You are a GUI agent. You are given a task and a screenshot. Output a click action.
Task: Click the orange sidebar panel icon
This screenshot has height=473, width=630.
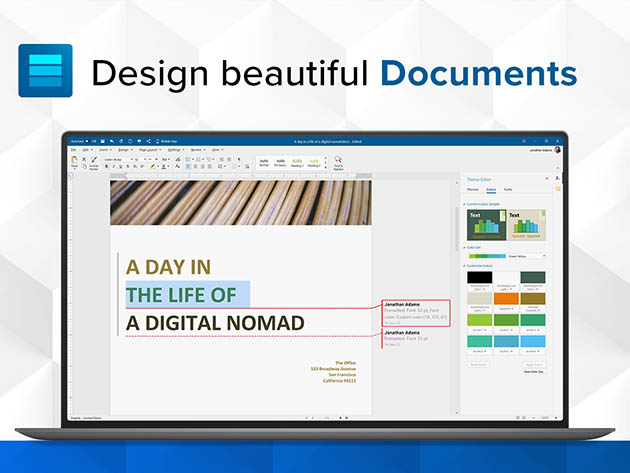click(x=558, y=187)
